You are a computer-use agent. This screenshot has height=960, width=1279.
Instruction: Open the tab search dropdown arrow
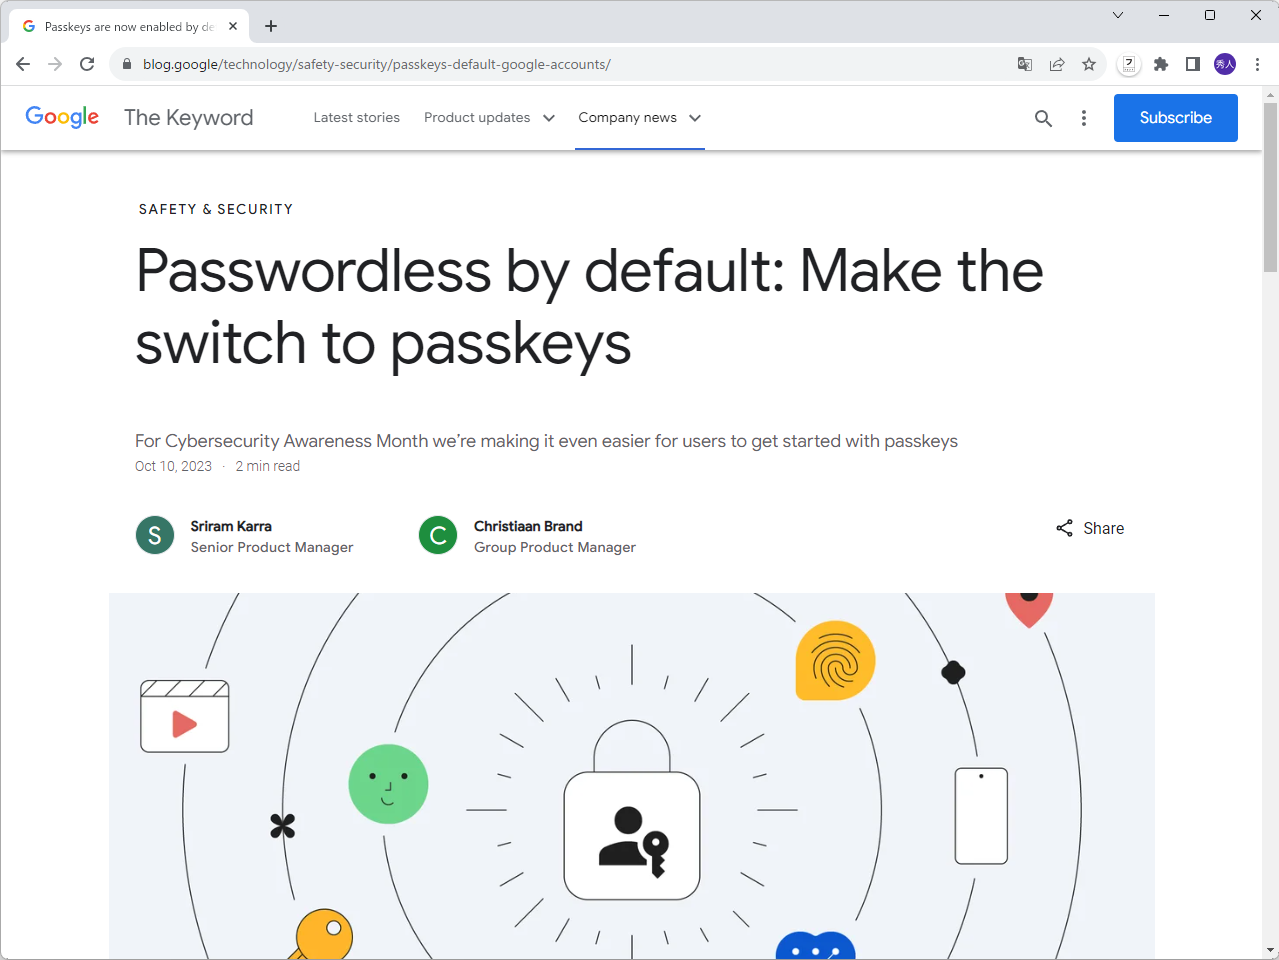pyautogui.click(x=1118, y=15)
